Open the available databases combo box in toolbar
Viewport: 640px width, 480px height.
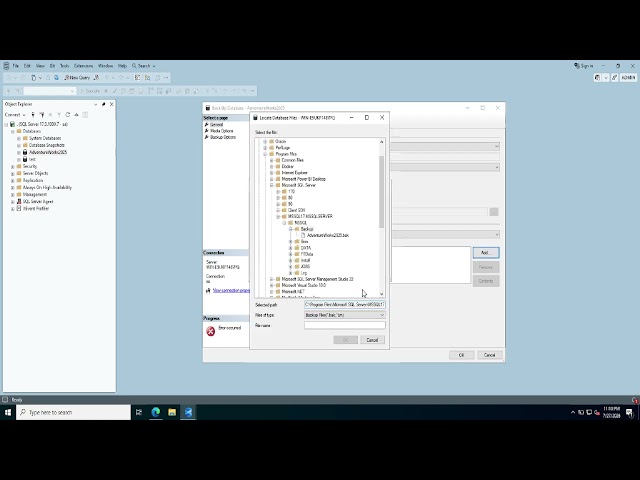(x=49, y=91)
